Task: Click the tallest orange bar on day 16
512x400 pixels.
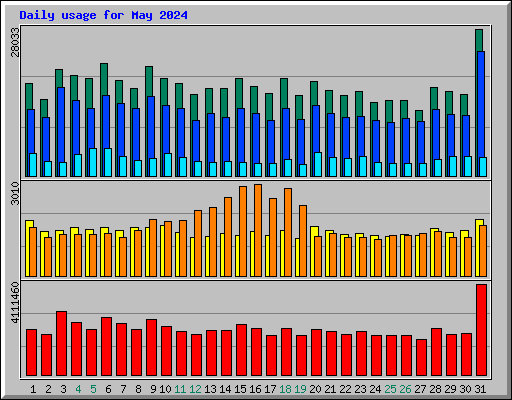Action: pos(258,230)
